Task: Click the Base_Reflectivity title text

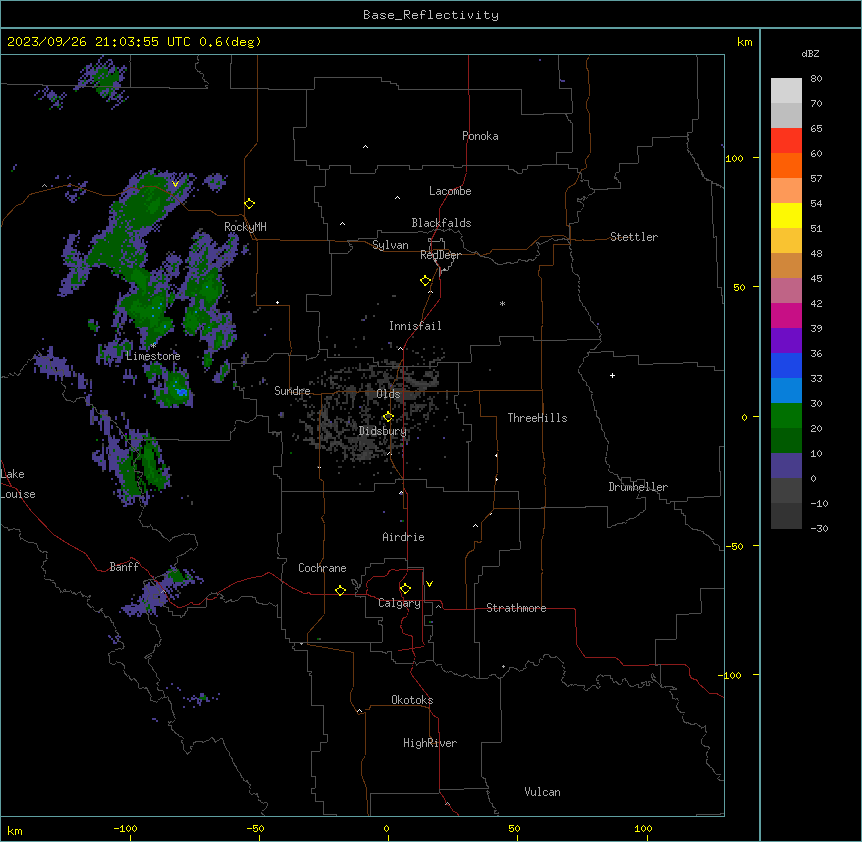Action: pyautogui.click(x=431, y=15)
